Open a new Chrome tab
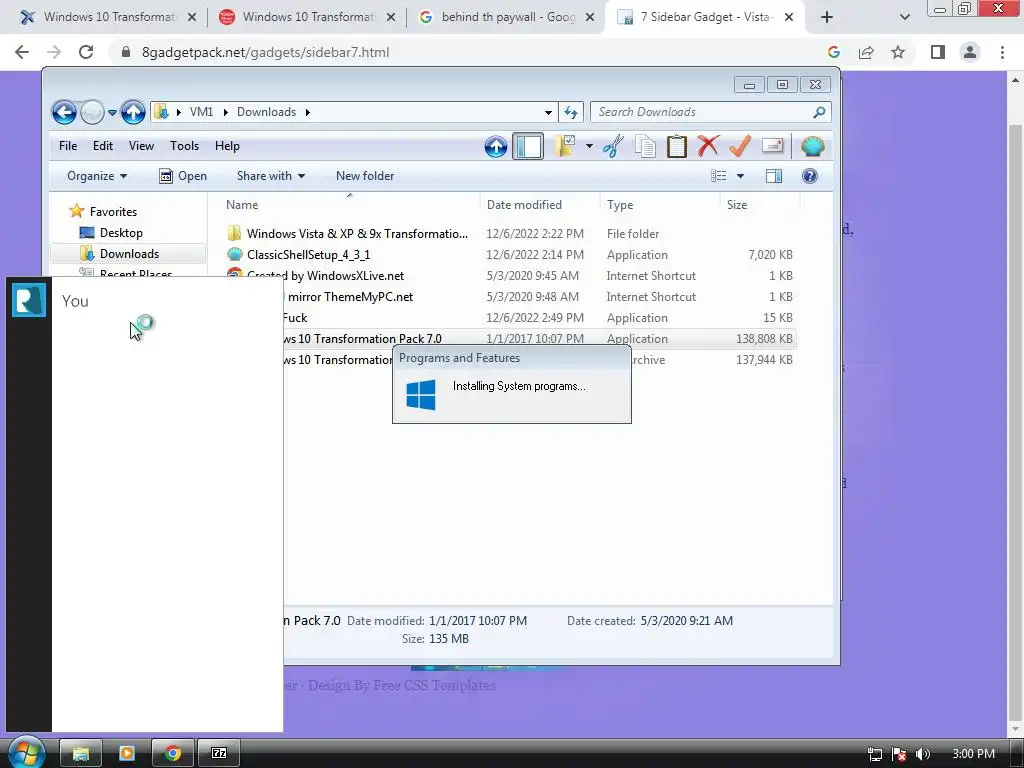This screenshot has width=1024, height=768. coord(827,17)
